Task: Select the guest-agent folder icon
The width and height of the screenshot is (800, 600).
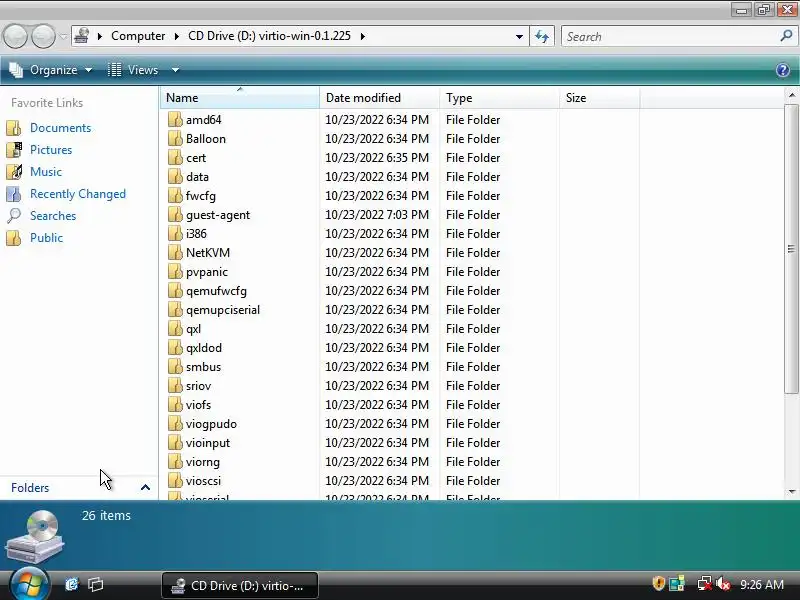Action: coord(175,214)
